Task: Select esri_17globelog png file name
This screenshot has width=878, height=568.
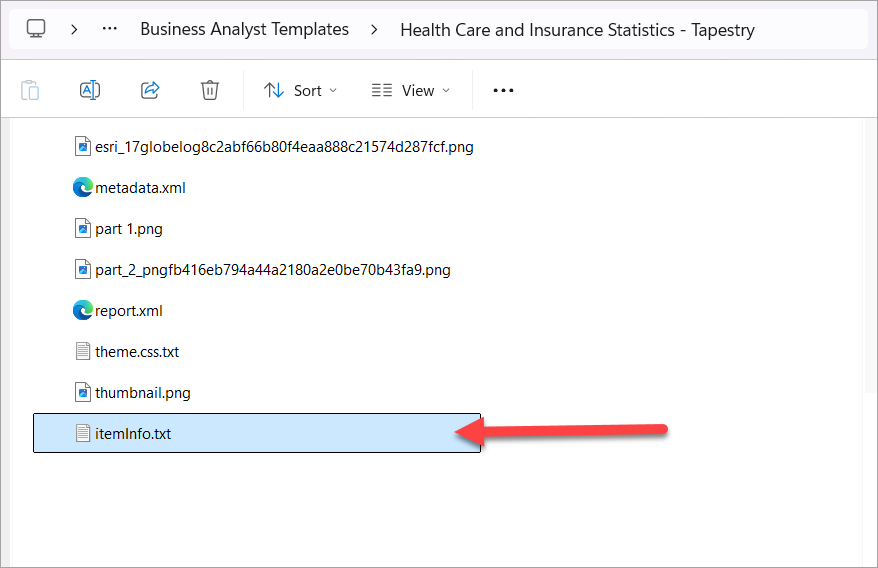Action: 284,147
